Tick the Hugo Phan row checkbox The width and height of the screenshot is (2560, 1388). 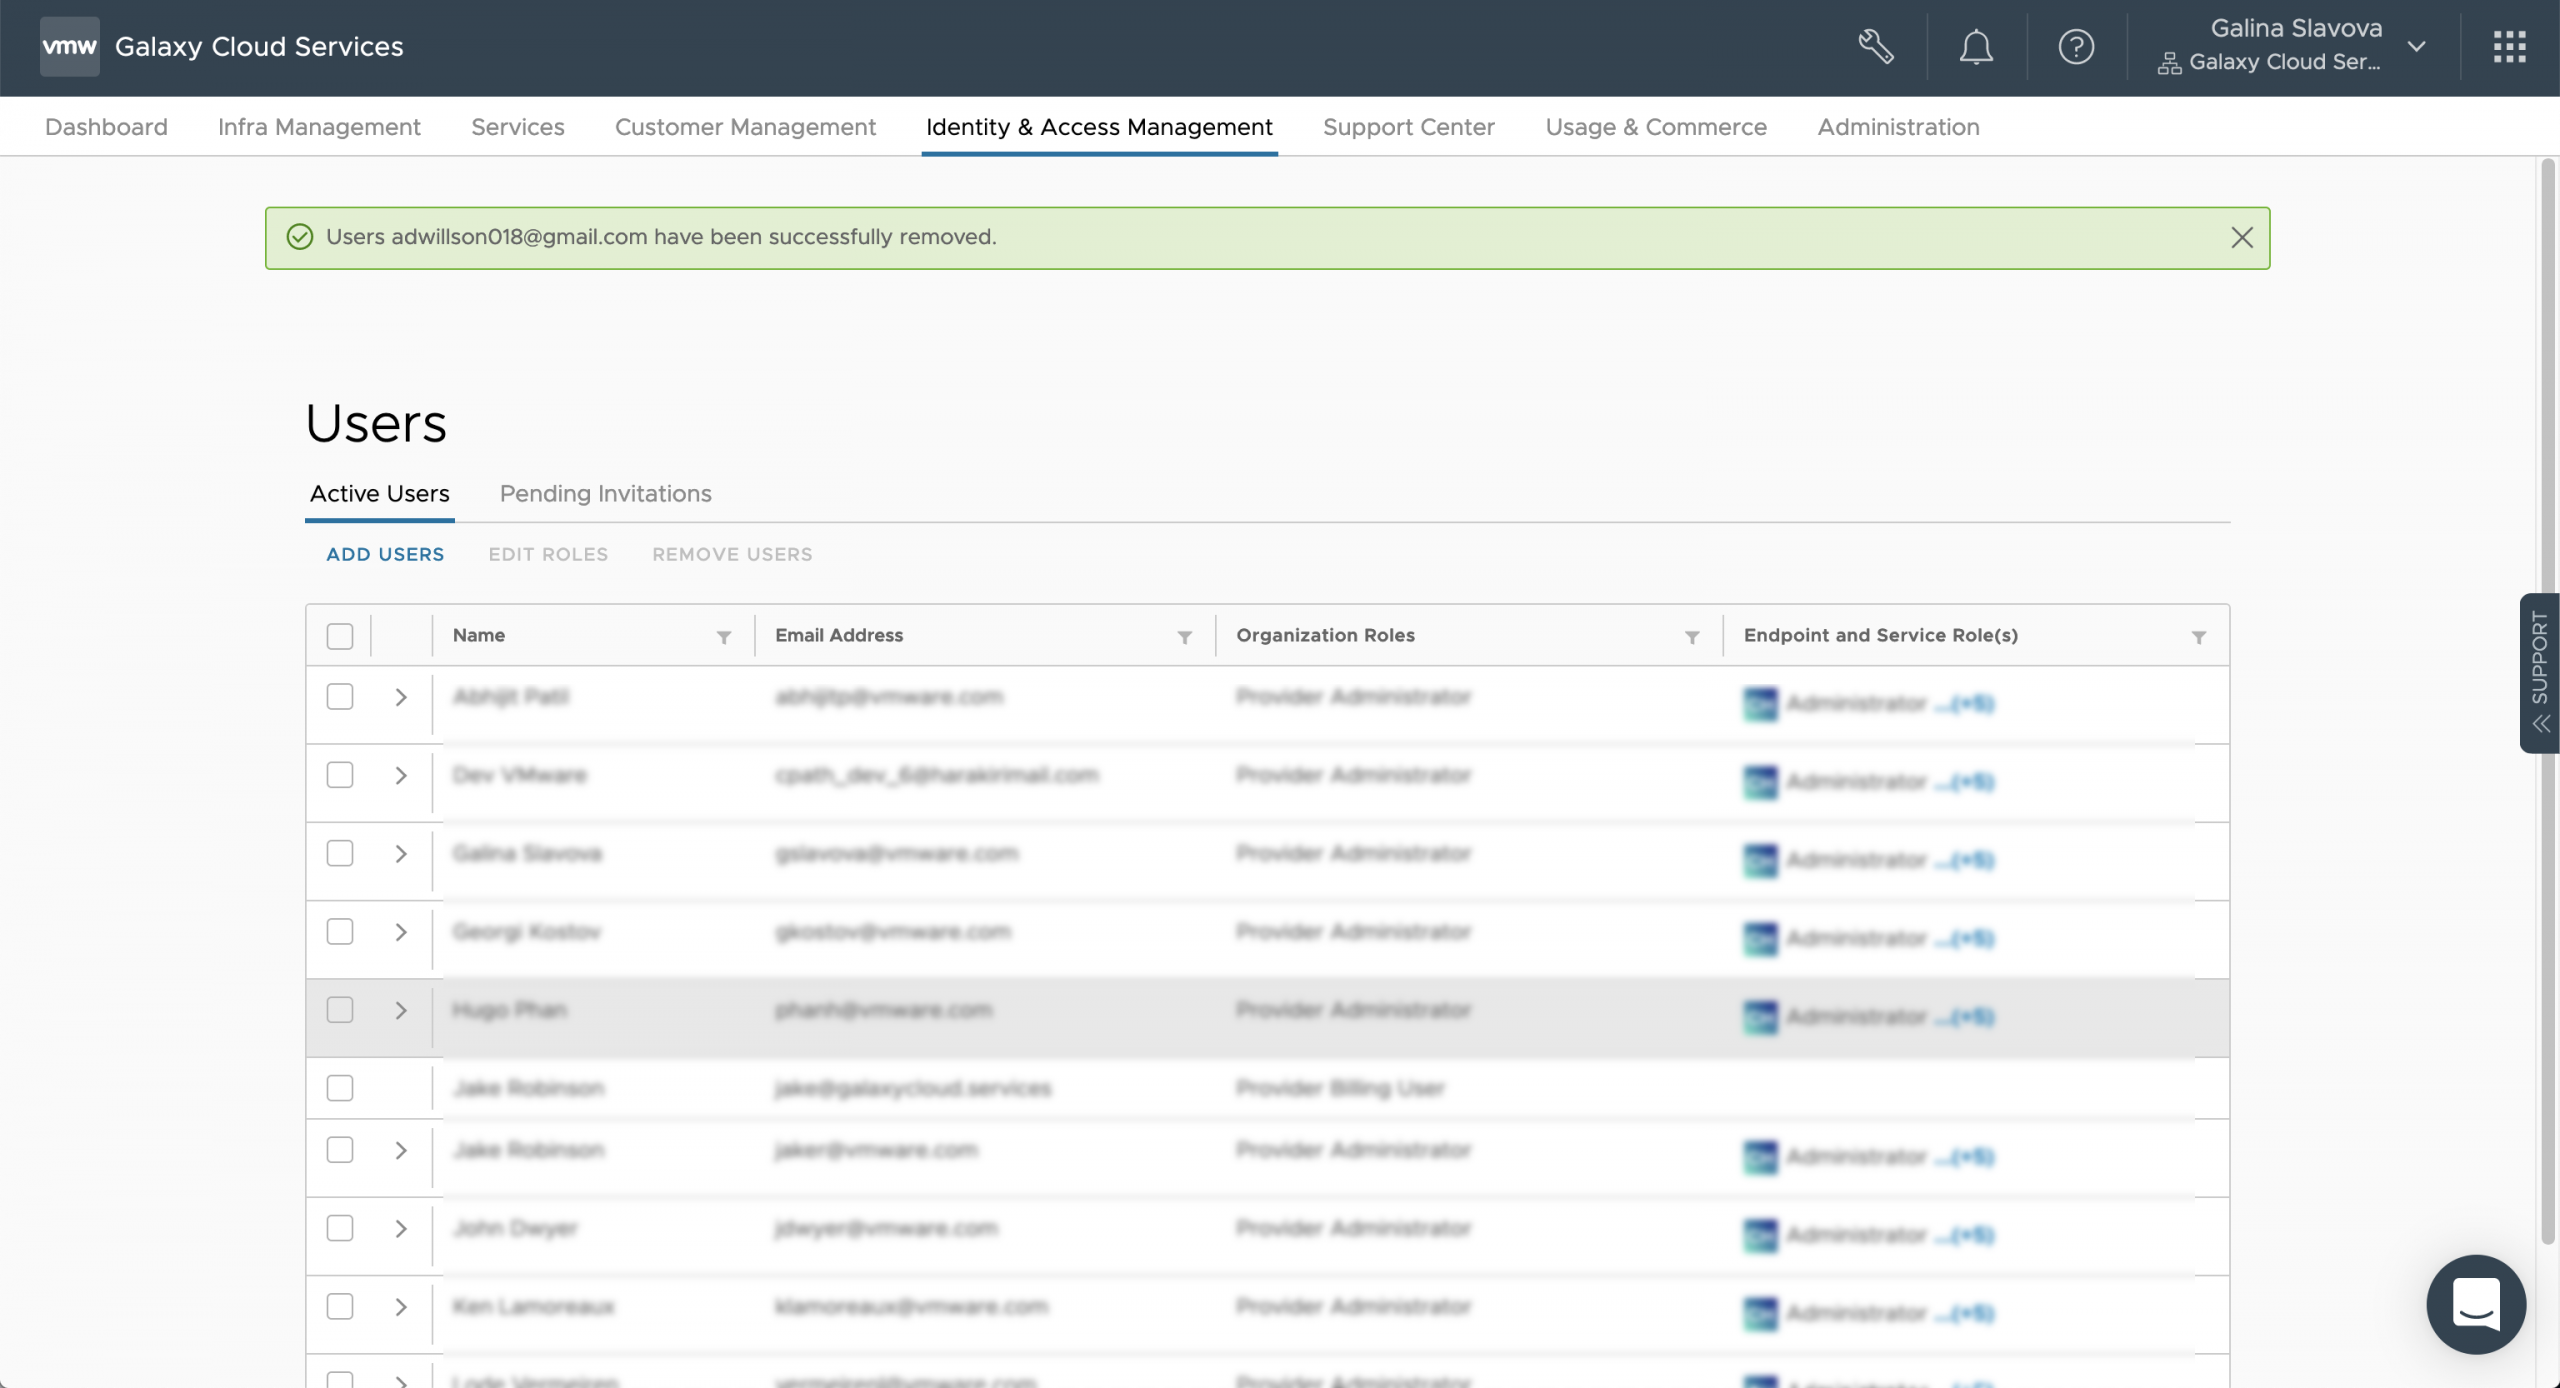pyautogui.click(x=340, y=1010)
